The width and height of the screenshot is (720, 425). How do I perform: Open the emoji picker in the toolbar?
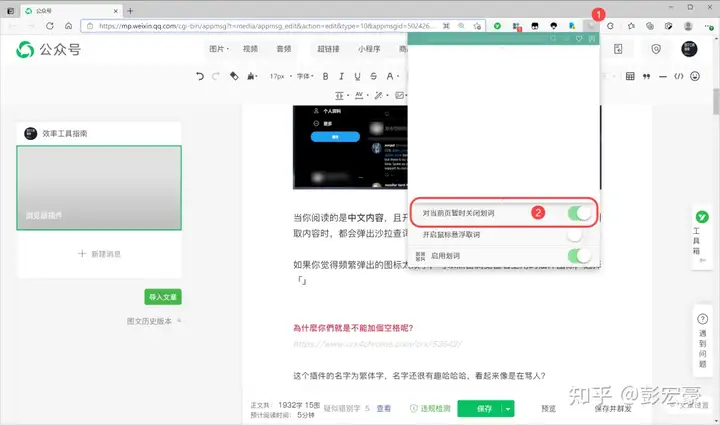click(x=695, y=76)
